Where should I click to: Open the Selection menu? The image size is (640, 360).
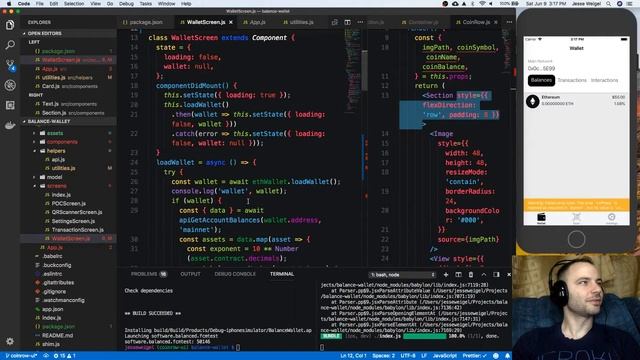74,4
